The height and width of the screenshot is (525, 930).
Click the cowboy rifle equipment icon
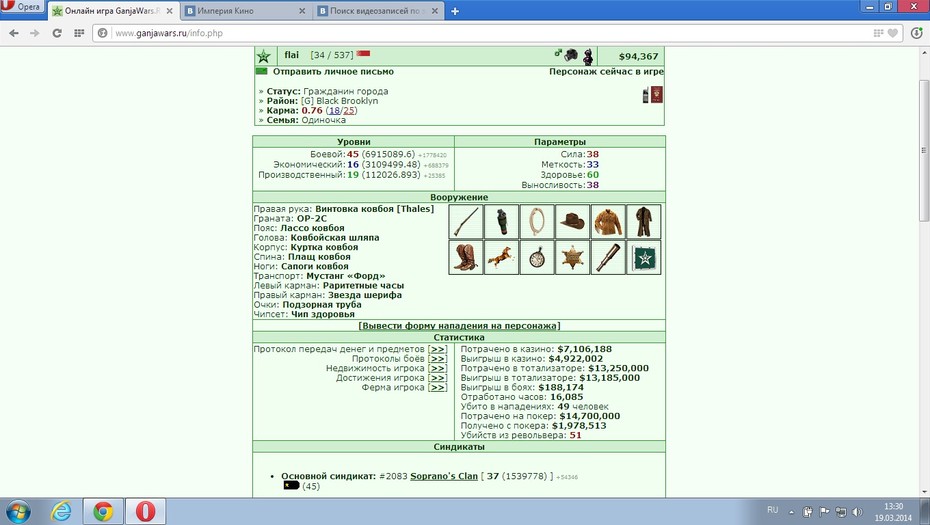466,221
